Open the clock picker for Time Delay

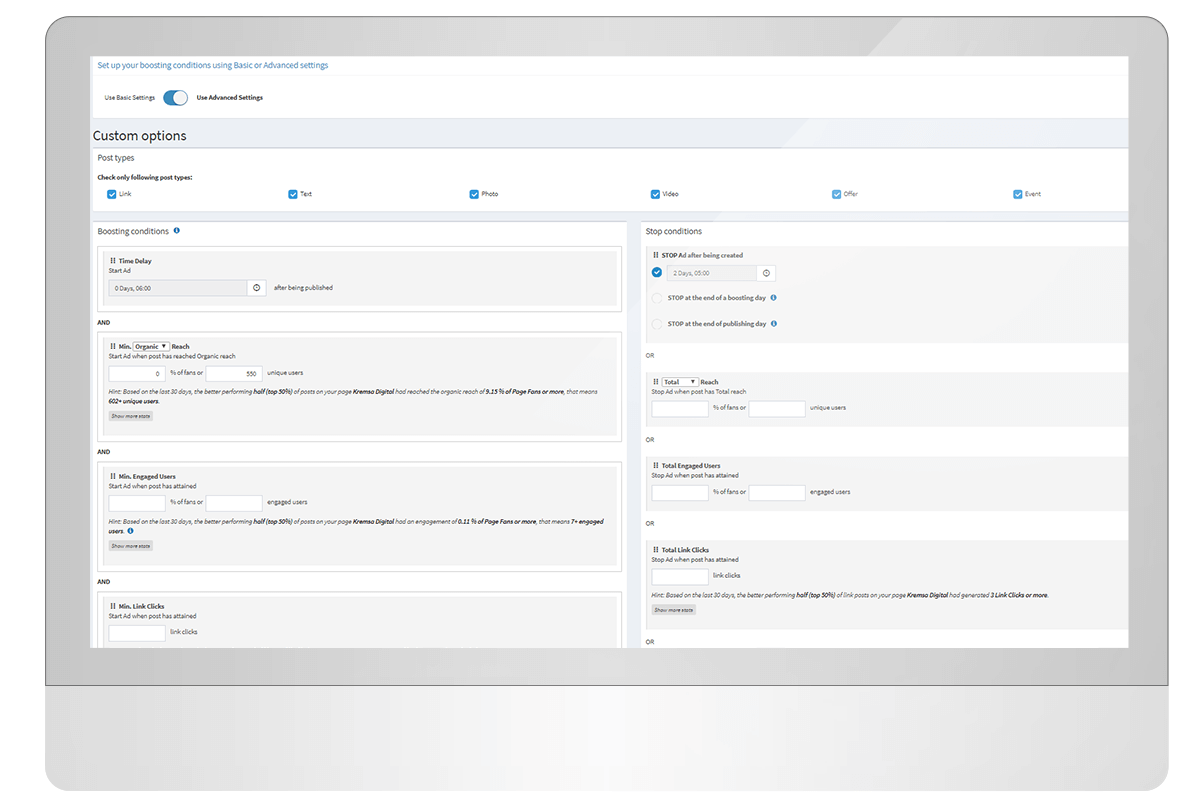257,288
